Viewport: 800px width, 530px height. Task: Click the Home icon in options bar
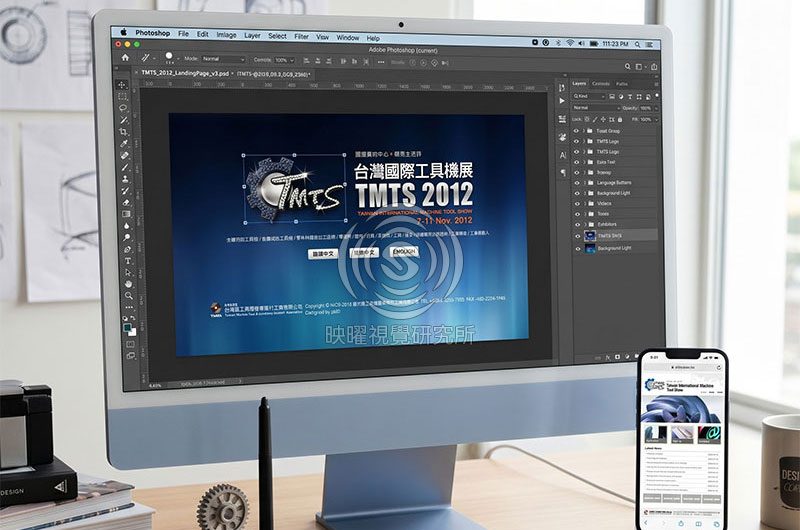(x=126, y=58)
